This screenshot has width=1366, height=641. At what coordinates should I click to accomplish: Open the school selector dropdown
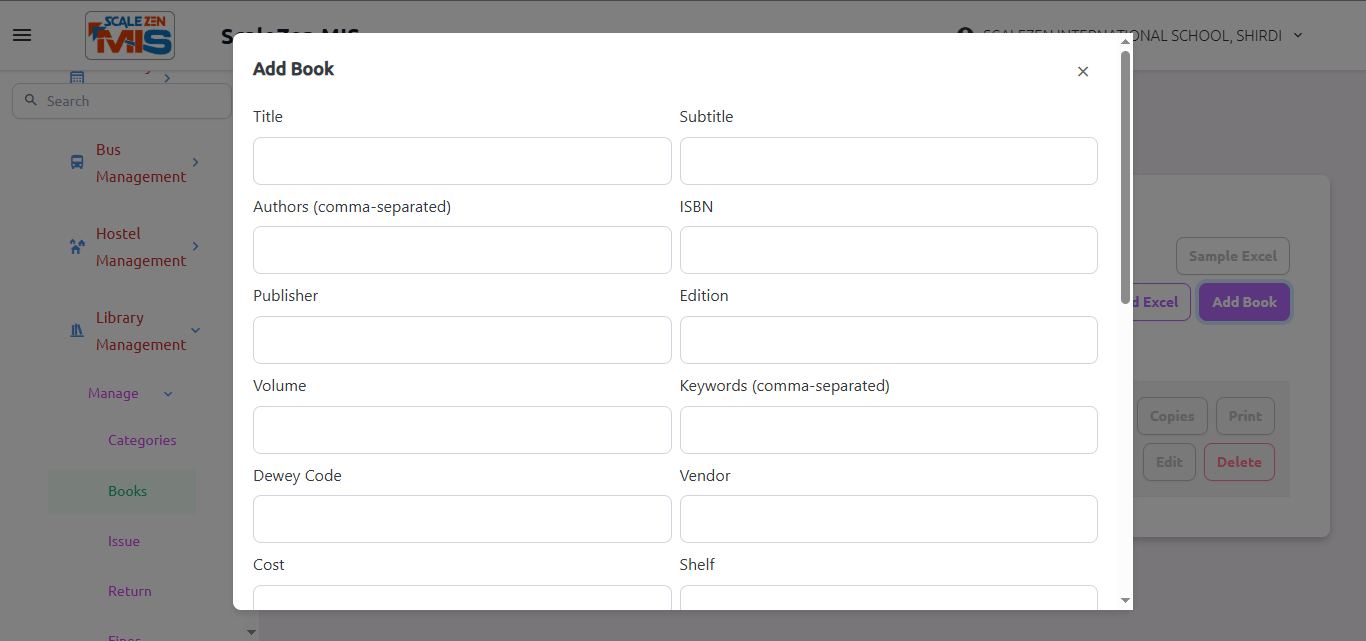(x=1298, y=35)
